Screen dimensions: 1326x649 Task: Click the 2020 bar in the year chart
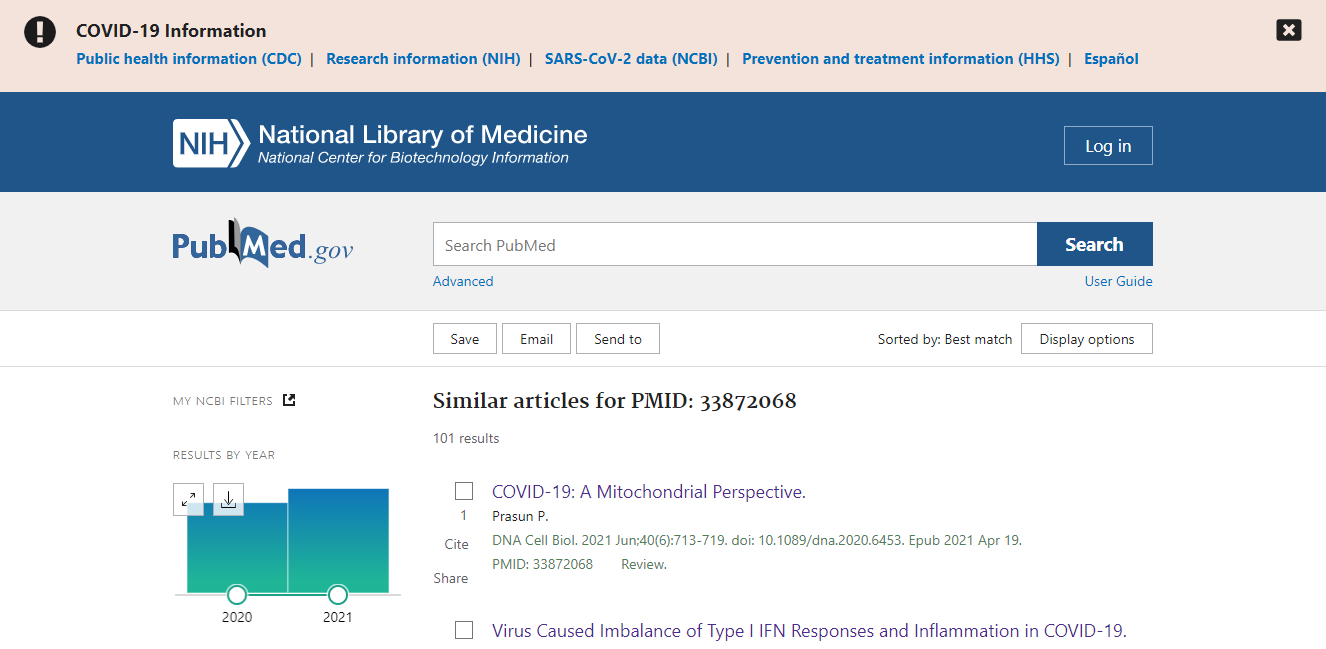click(237, 547)
